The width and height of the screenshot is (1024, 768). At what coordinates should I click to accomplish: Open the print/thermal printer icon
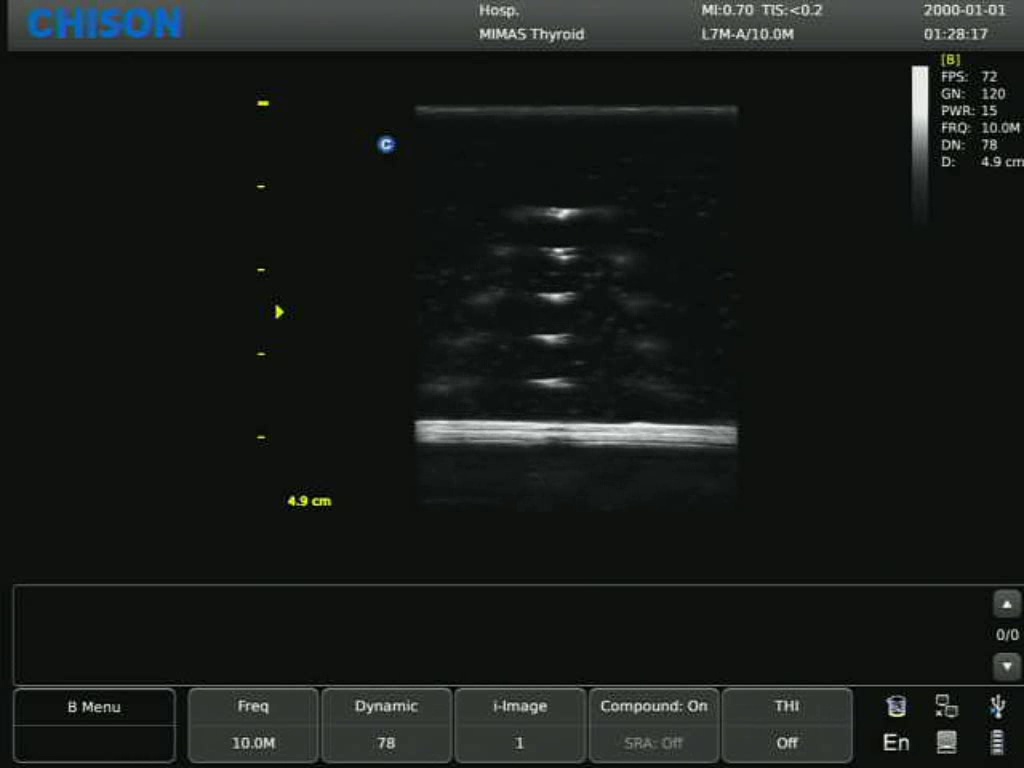(x=945, y=743)
